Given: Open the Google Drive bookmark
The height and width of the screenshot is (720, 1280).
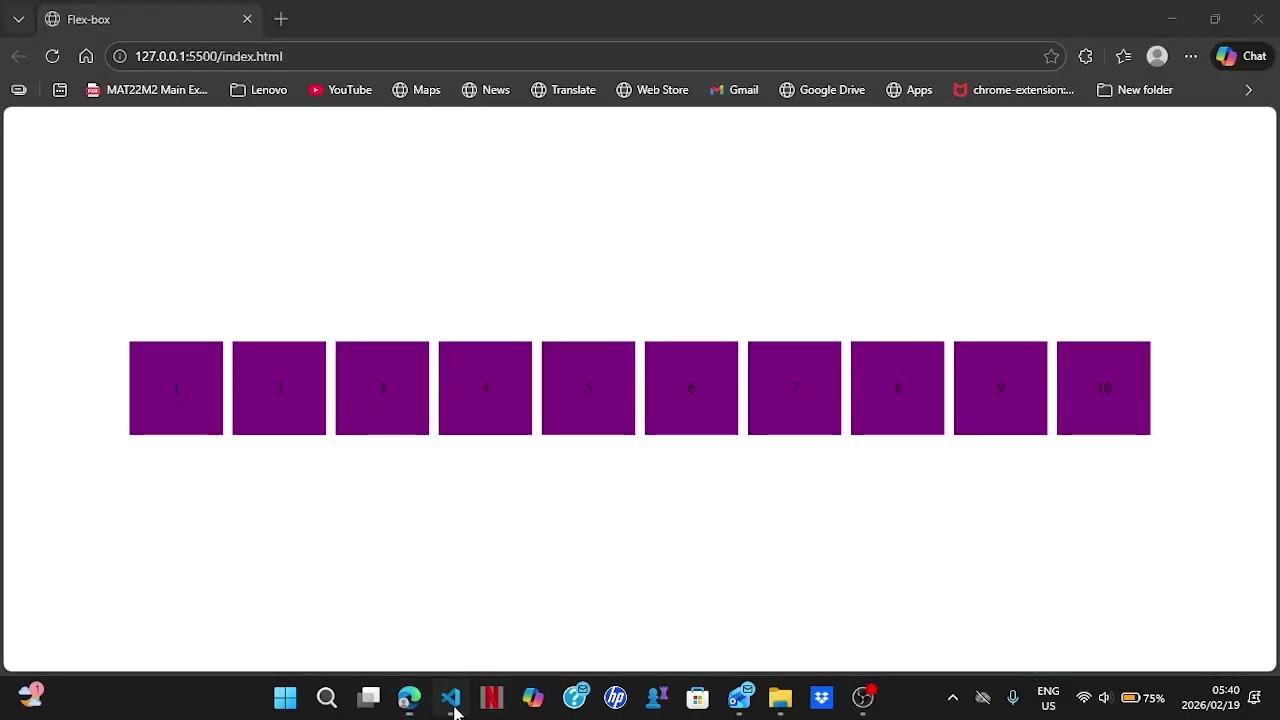Looking at the screenshot, I should tap(822, 90).
